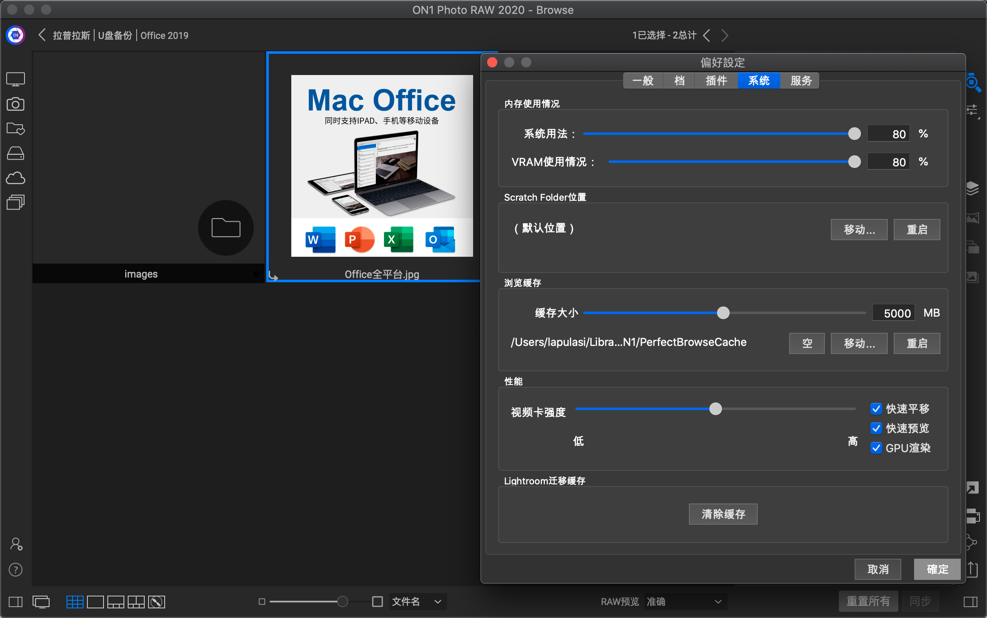
Task: Click 移动... for the Scratch Folder
Action: [x=859, y=230]
